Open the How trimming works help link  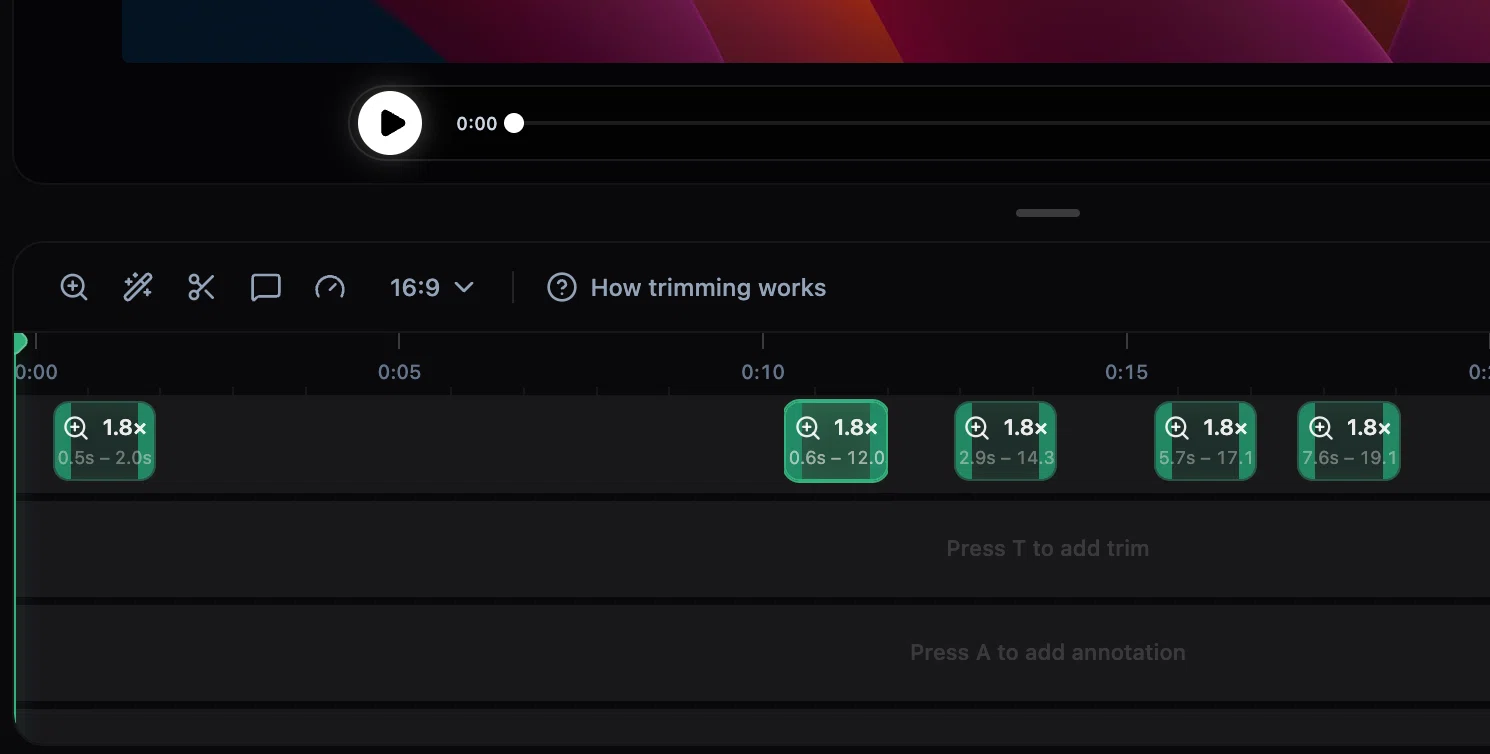pyautogui.click(x=686, y=288)
